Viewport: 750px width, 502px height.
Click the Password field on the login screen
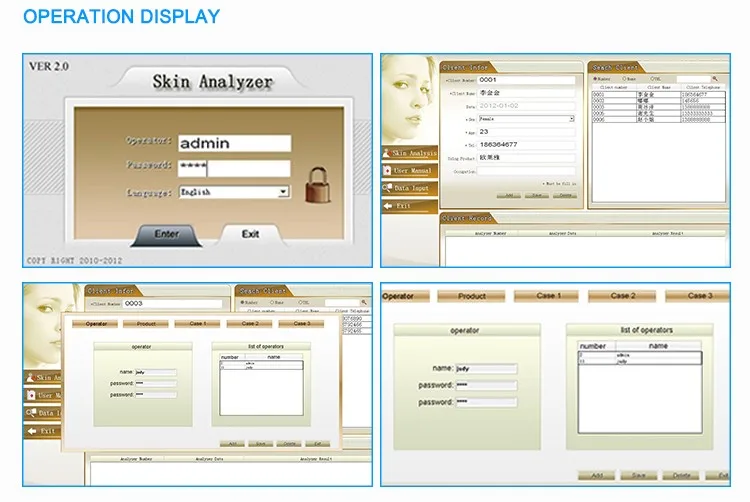234,168
